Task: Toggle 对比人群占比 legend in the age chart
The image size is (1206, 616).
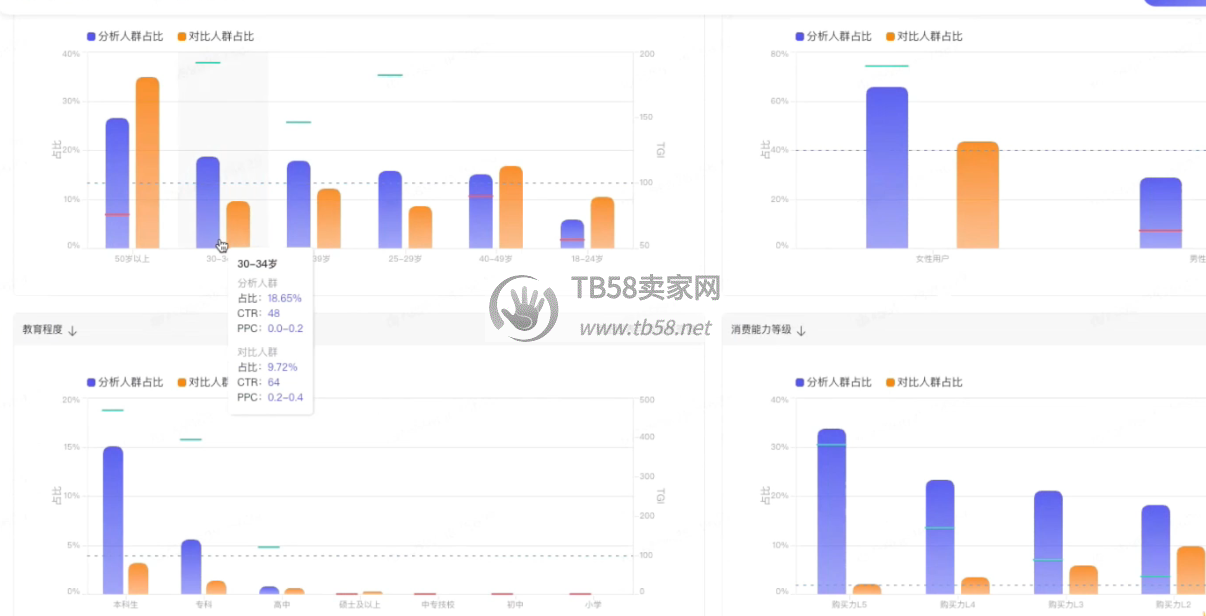Action: point(215,36)
